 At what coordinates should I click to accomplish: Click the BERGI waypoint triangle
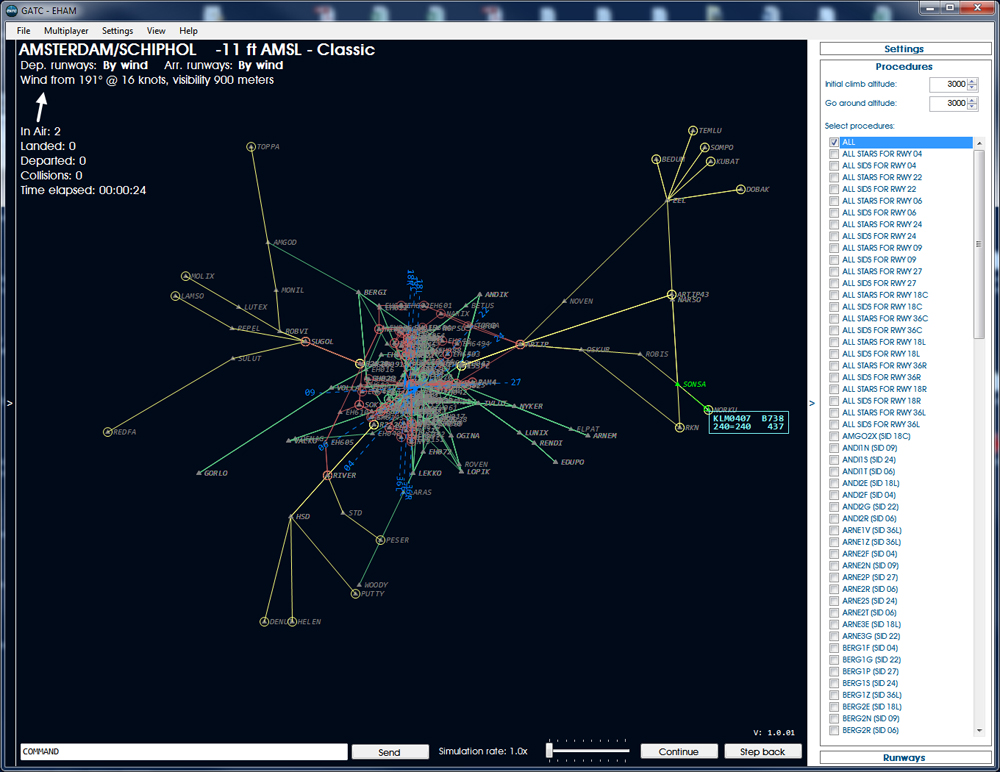(x=358, y=292)
